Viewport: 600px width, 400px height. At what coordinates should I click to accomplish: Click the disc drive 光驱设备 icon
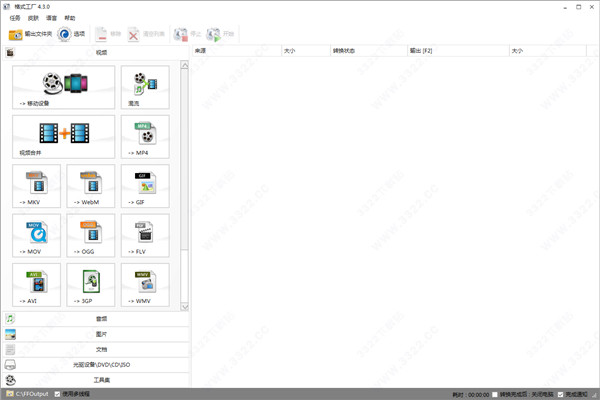point(10,365)
